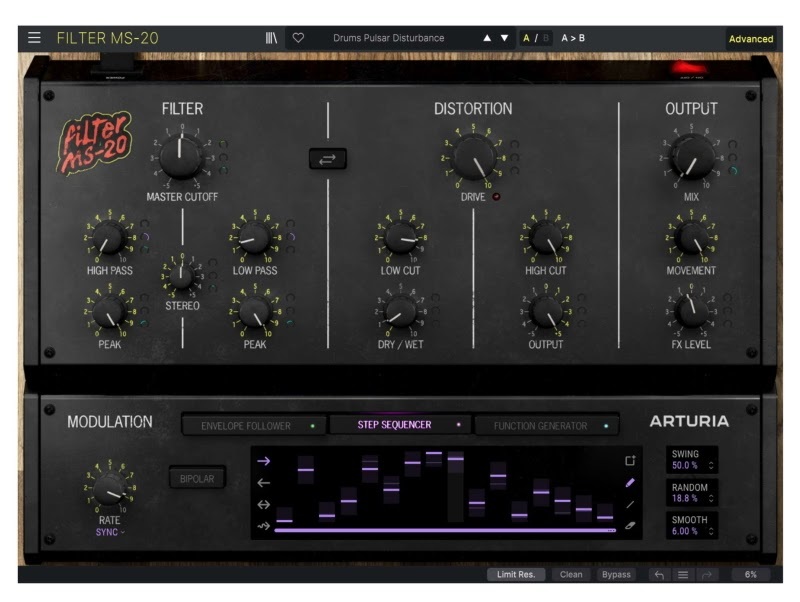Select the eraser tool in sequencer
The height and width of the screenshot is (602, 800).
[x=630, y=525]
